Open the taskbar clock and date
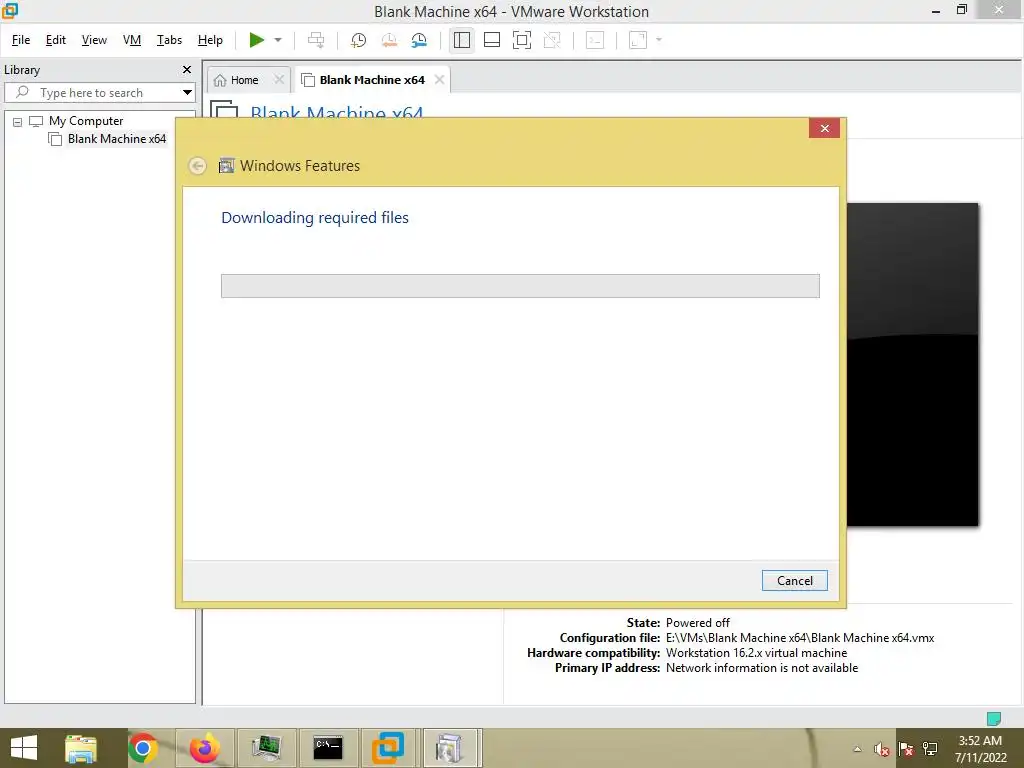This screenshot has width=1024, height=768. tap(981, 749)
